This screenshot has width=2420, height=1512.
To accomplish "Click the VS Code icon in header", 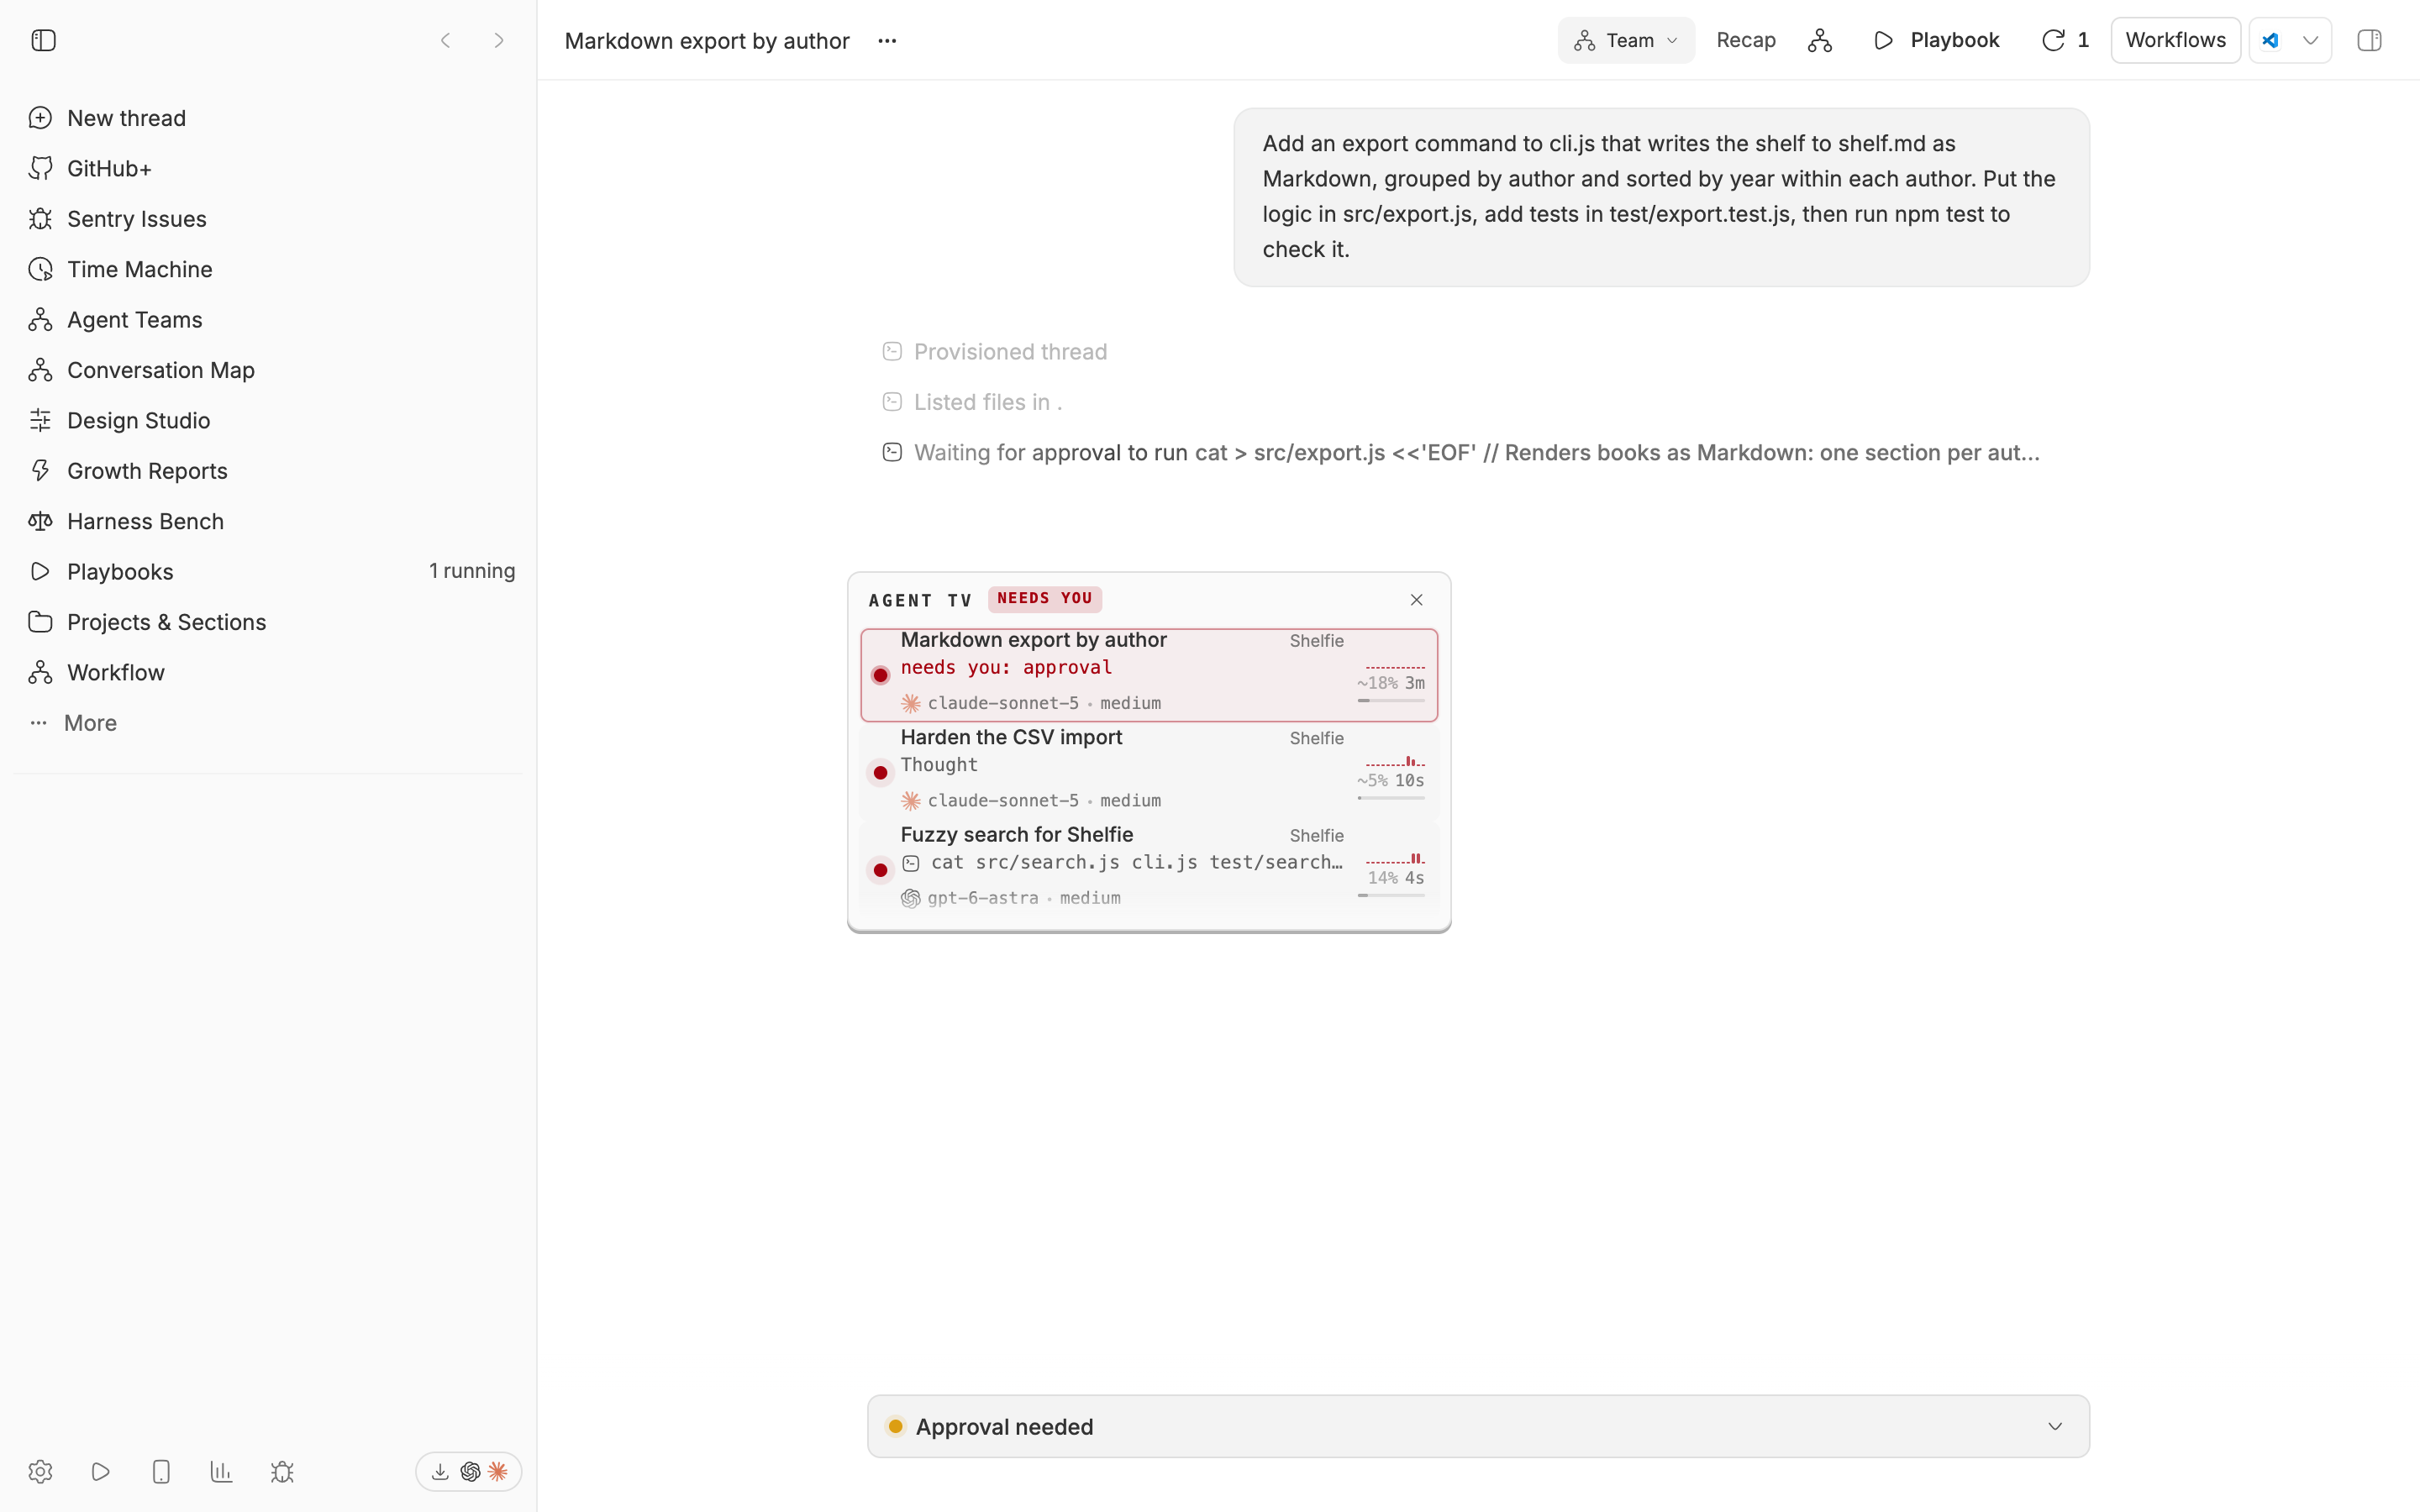I will [x=2271, y=40].
